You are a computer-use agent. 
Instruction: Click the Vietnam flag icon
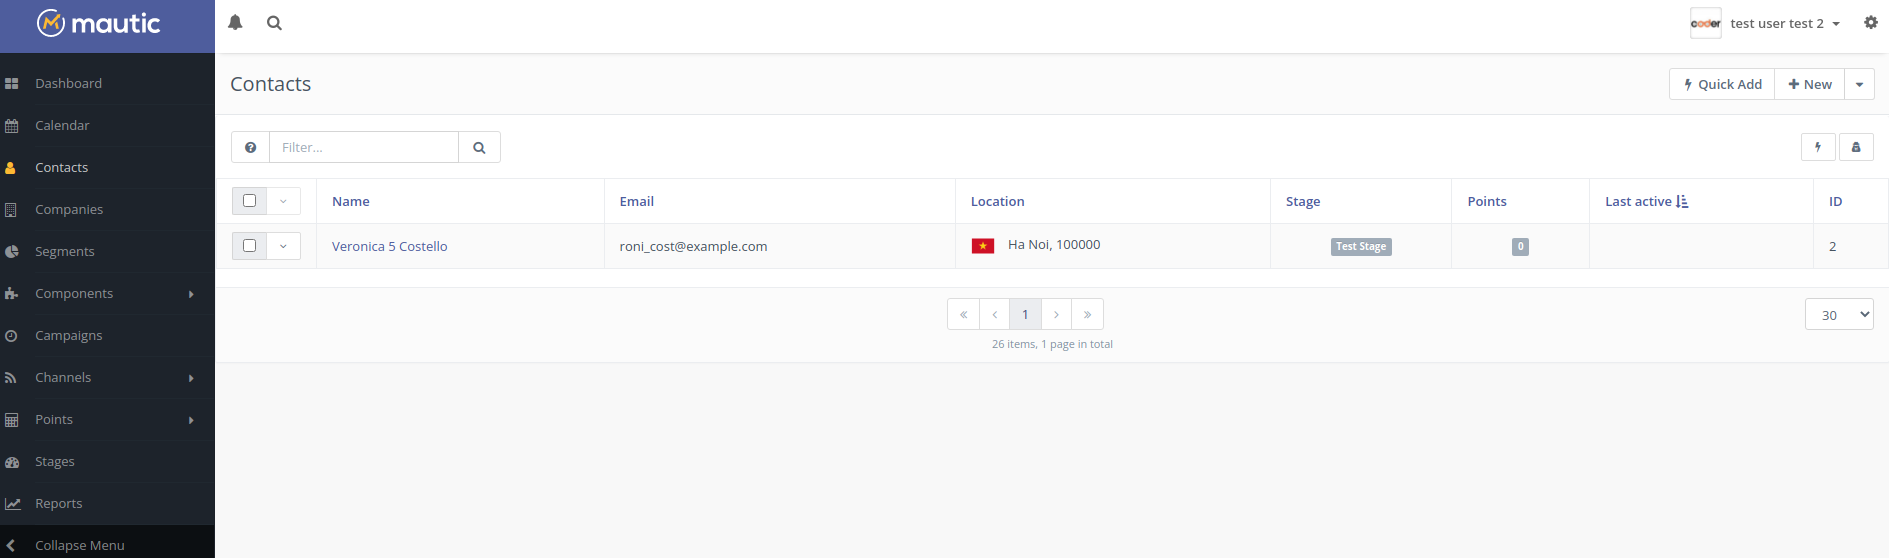983,246
